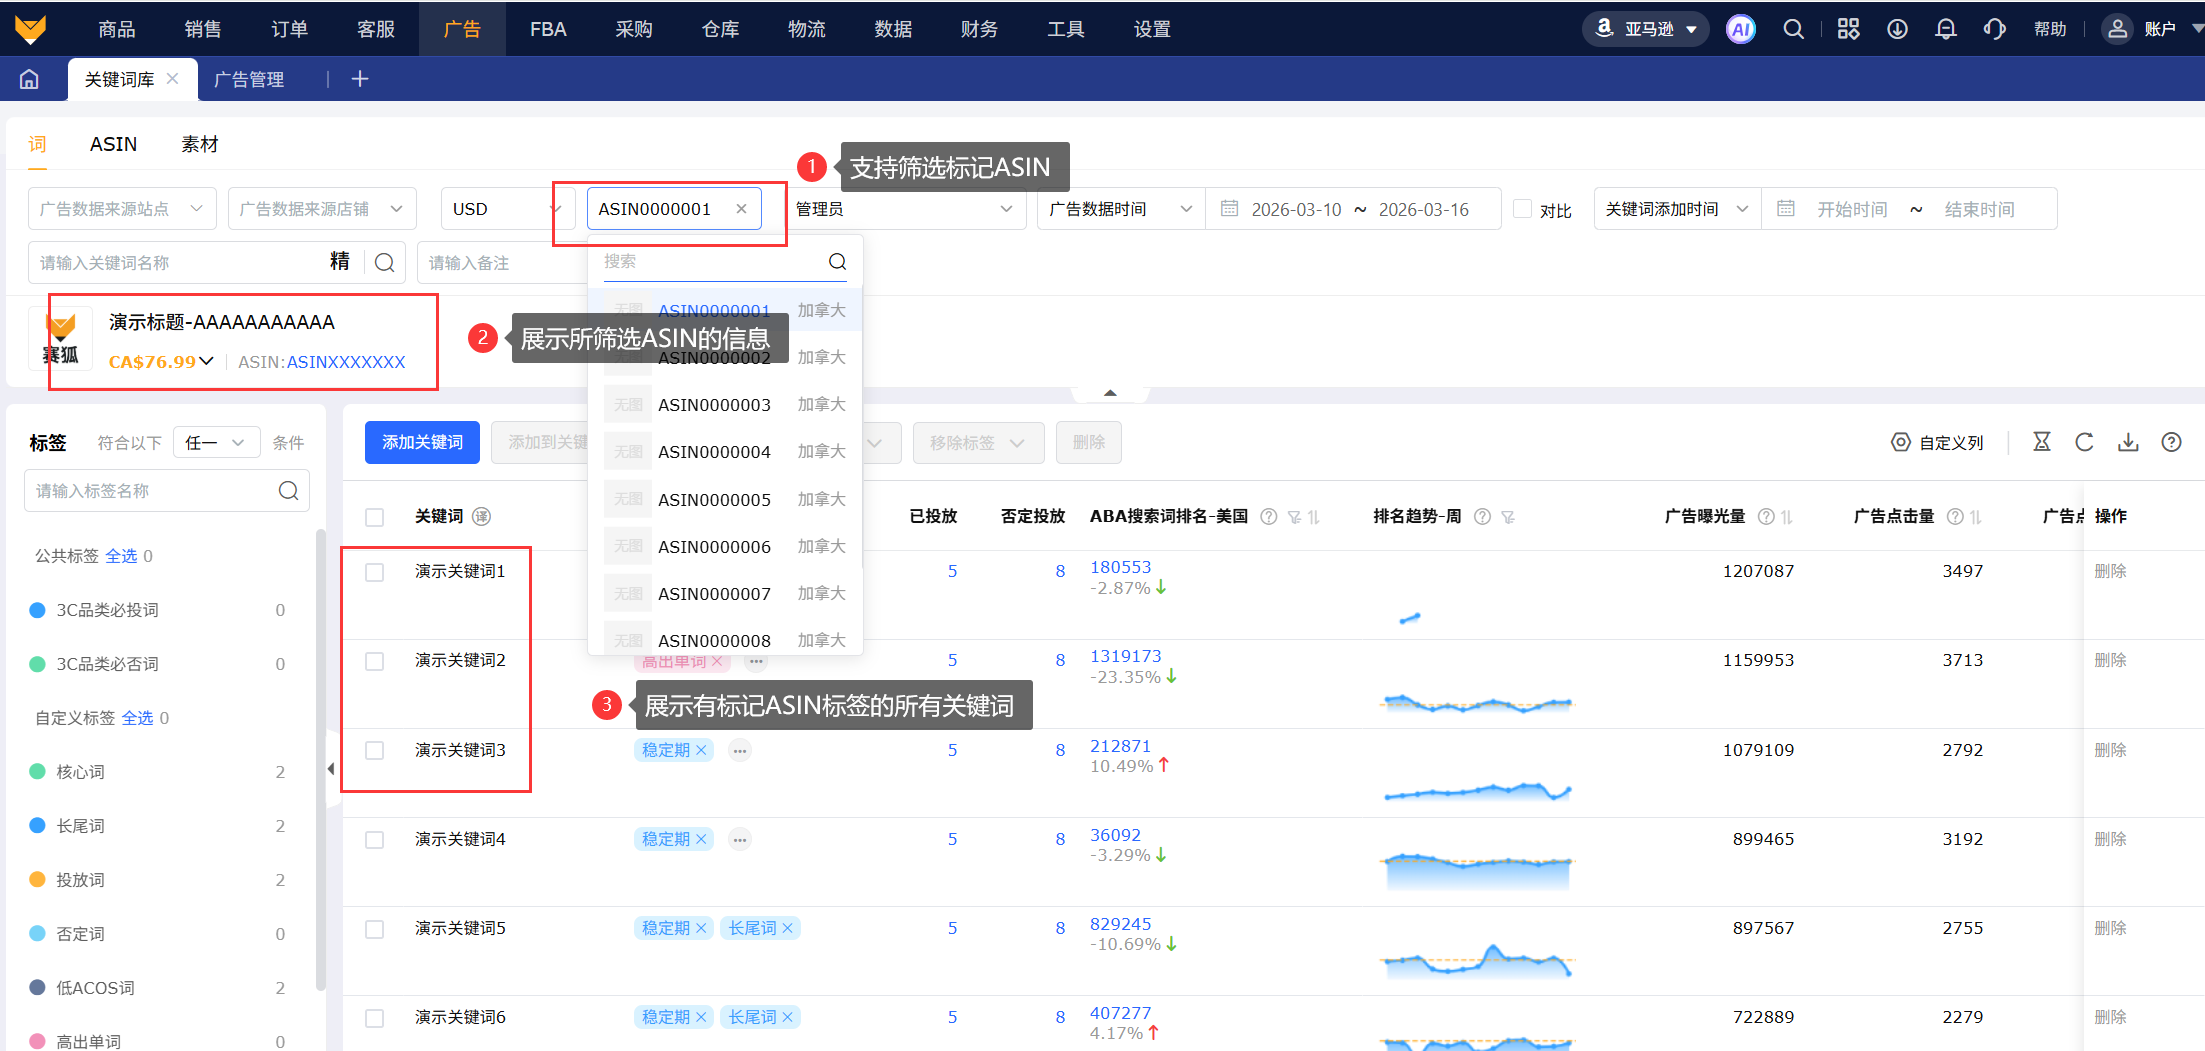
Task: Open the notification bell icon
Action: [x=1945, y=29]
